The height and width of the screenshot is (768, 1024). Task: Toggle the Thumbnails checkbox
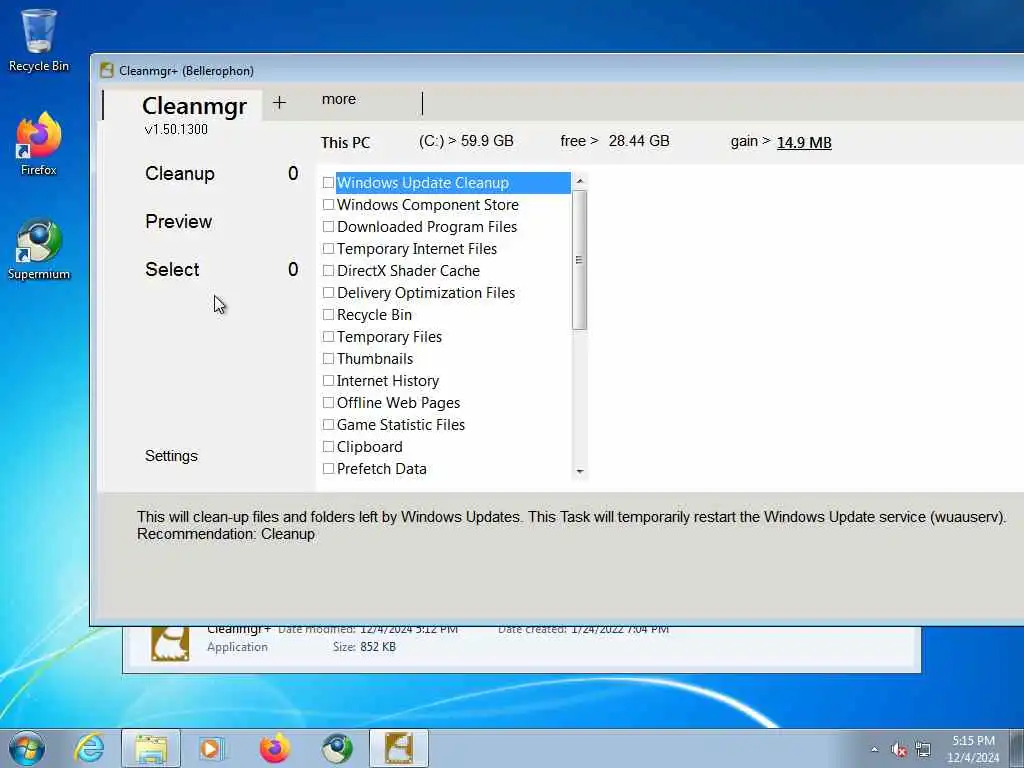(328, 359)
